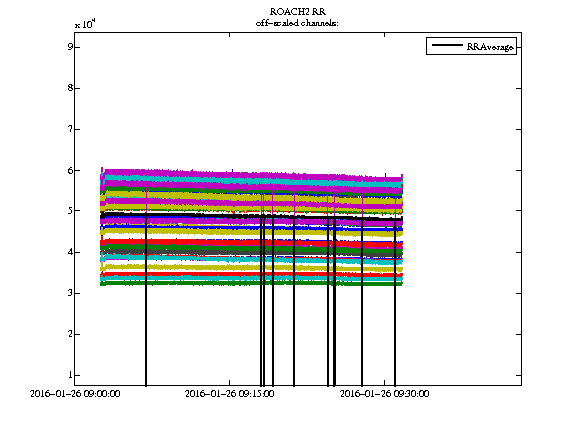Click the 2016-01-26 09:00:00 x-axis label
This screenshot has width=576, height=432.
click(75, 394)
